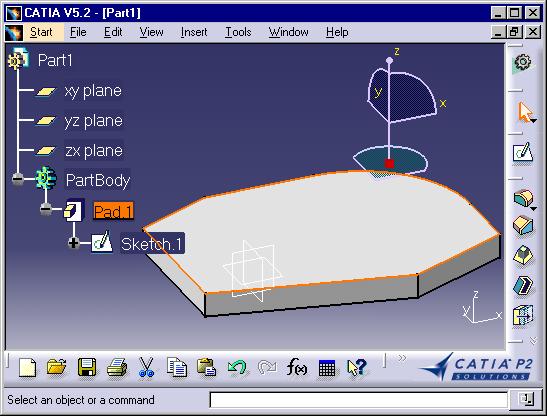The width and height of the screenshot is (547, 416).
Task: Click the Cut scissors icon
Action: tap(146, 367)
